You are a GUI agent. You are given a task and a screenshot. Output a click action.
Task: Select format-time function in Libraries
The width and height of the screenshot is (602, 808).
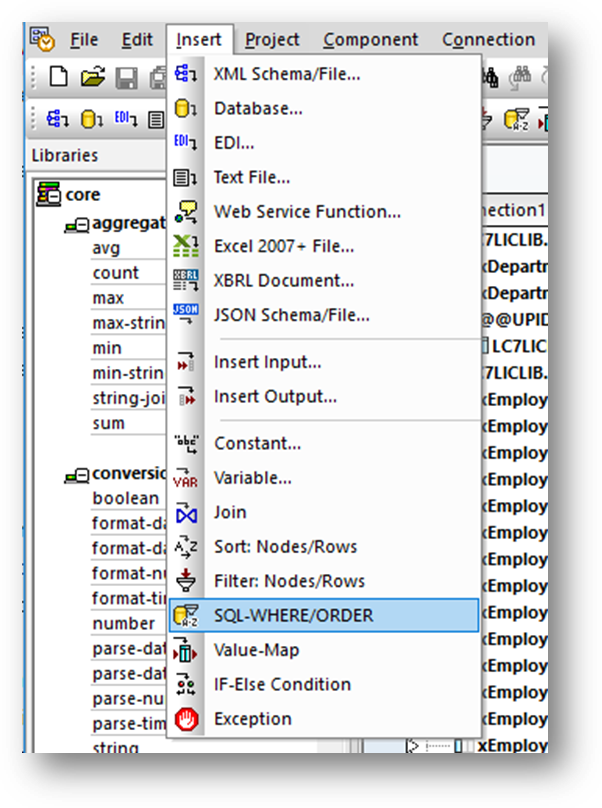(x=129, y=598)
